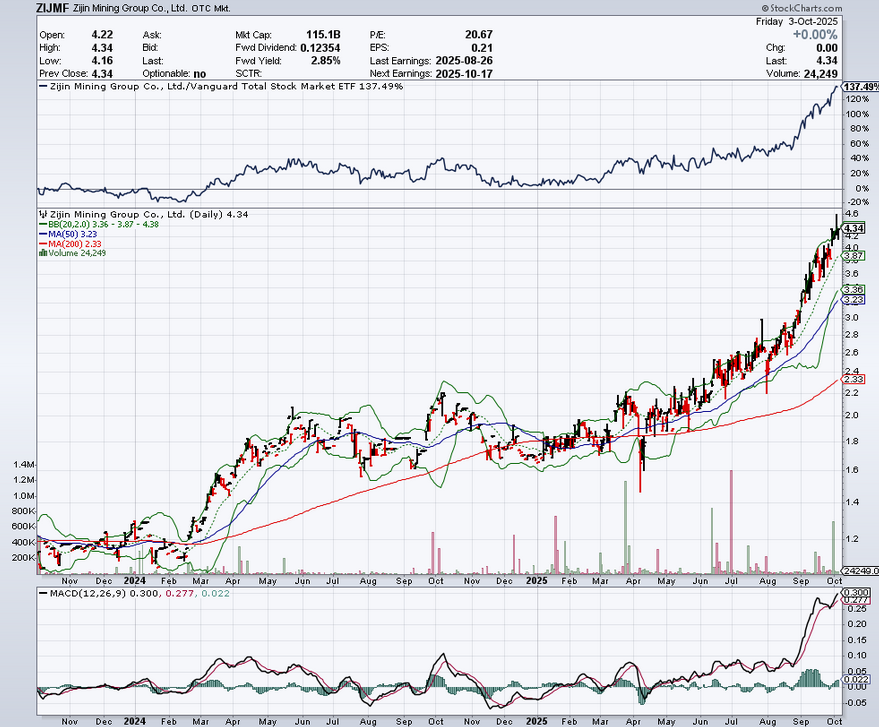Click the green Bollinger Bands legend marker

pos(41,225)
